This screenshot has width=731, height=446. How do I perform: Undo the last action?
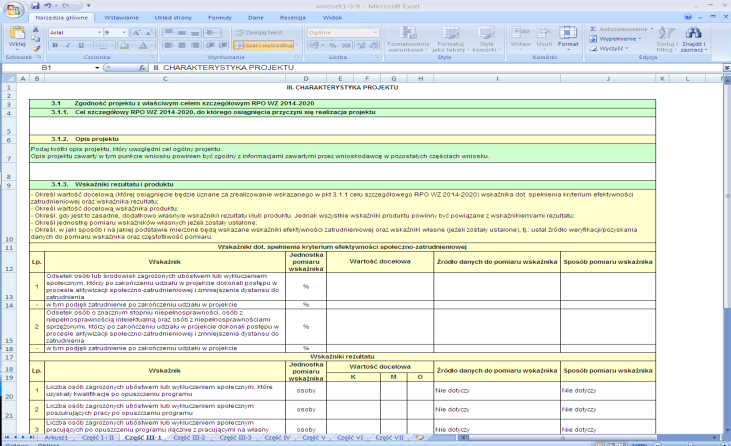coord(48,6)
